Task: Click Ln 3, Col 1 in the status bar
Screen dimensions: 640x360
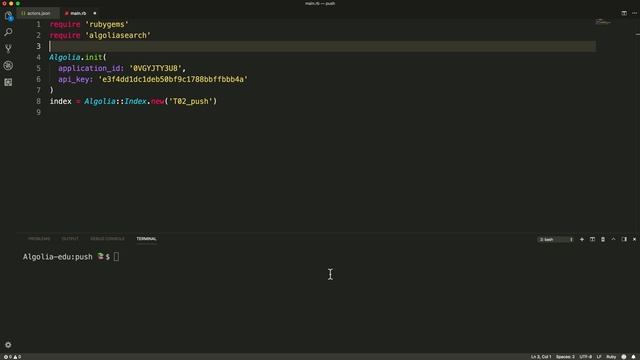Action: [541, 357]
